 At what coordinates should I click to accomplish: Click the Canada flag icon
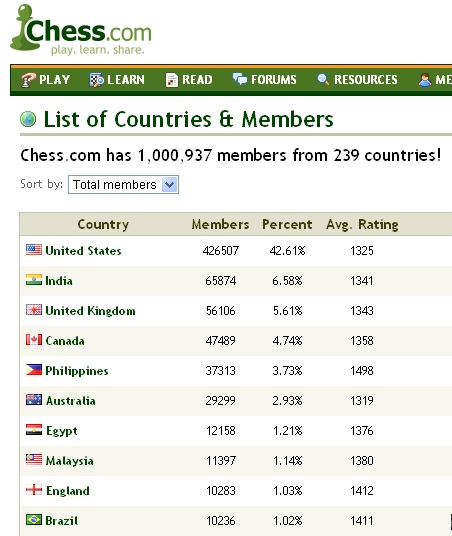[x=34, y=340]
